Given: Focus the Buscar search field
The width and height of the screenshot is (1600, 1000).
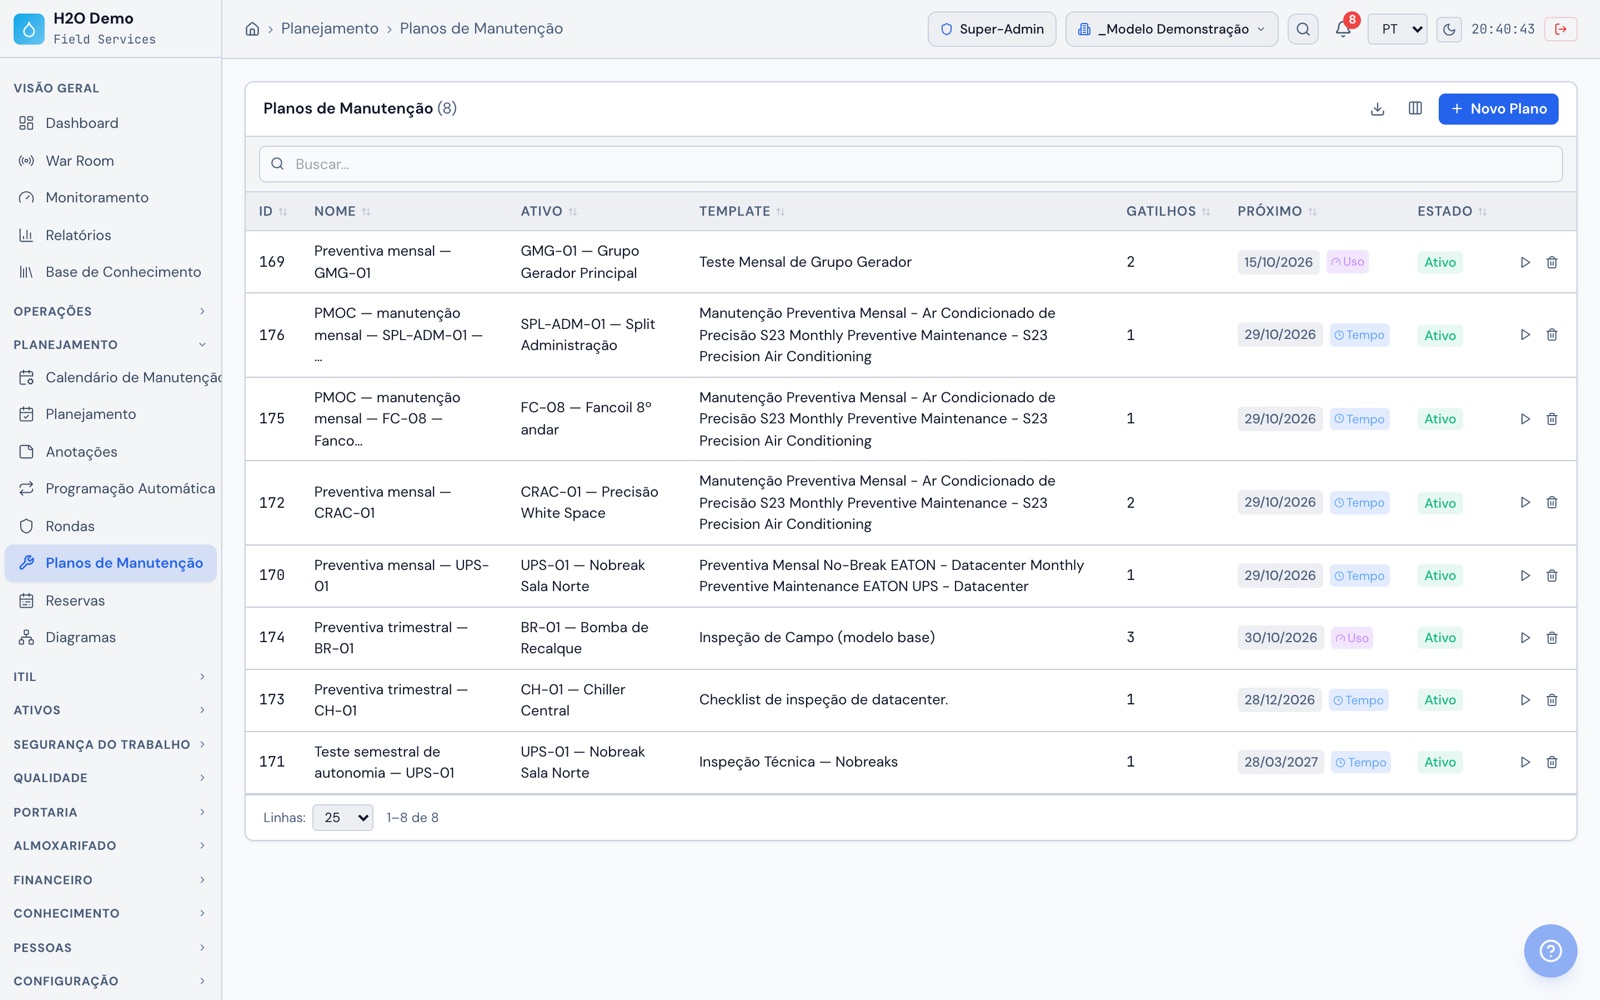Looking at the screenshot, I should (910, 164).
